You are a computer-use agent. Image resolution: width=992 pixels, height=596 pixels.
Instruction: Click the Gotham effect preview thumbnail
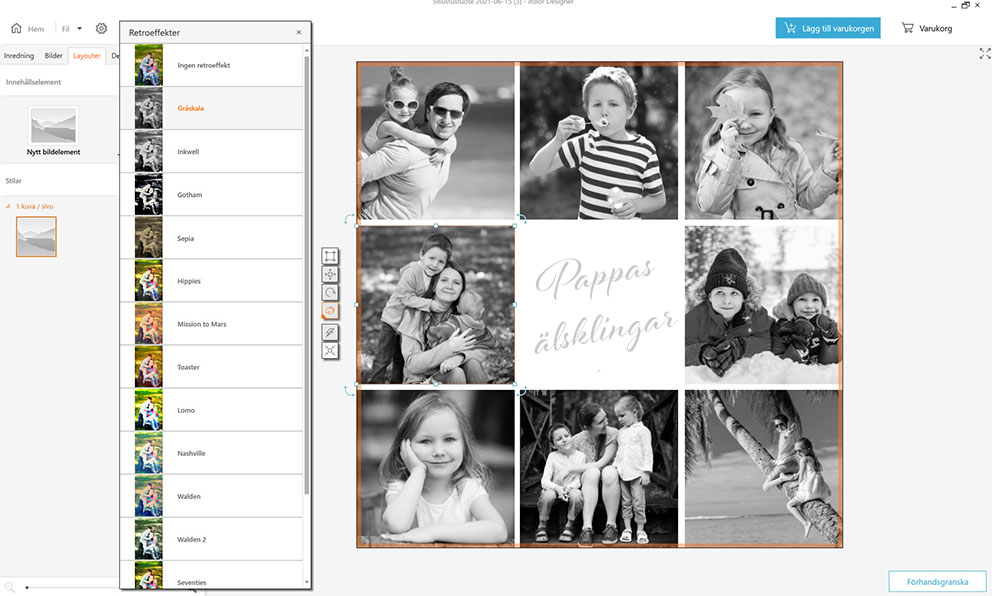[x=149, y=195]
